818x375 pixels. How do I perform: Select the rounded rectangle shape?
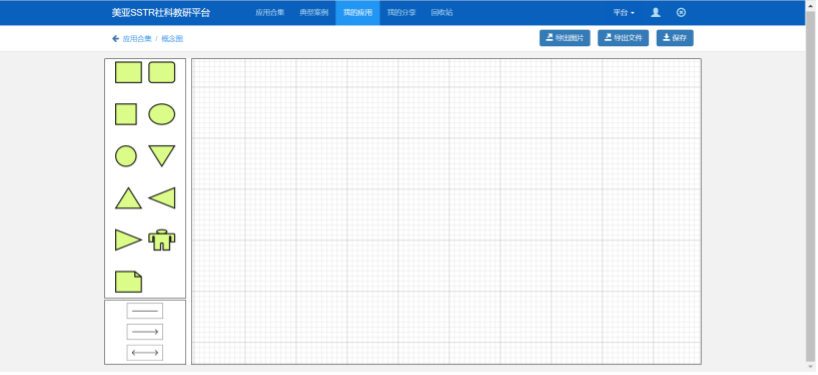click(162, 72)
